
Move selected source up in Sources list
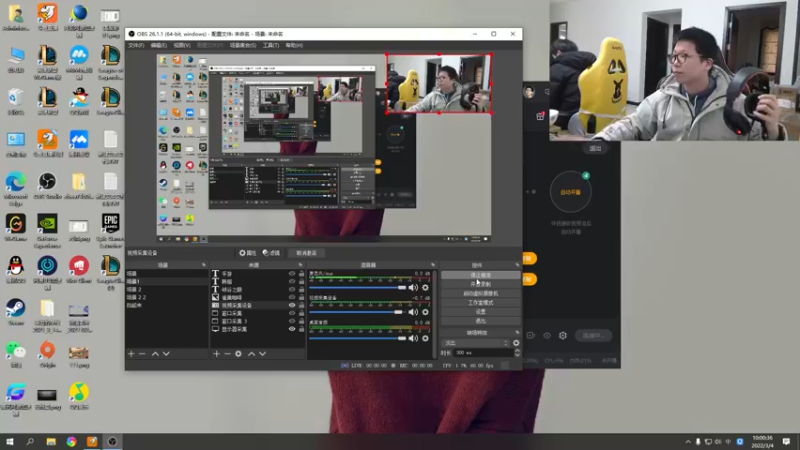[x=252, y=354]
